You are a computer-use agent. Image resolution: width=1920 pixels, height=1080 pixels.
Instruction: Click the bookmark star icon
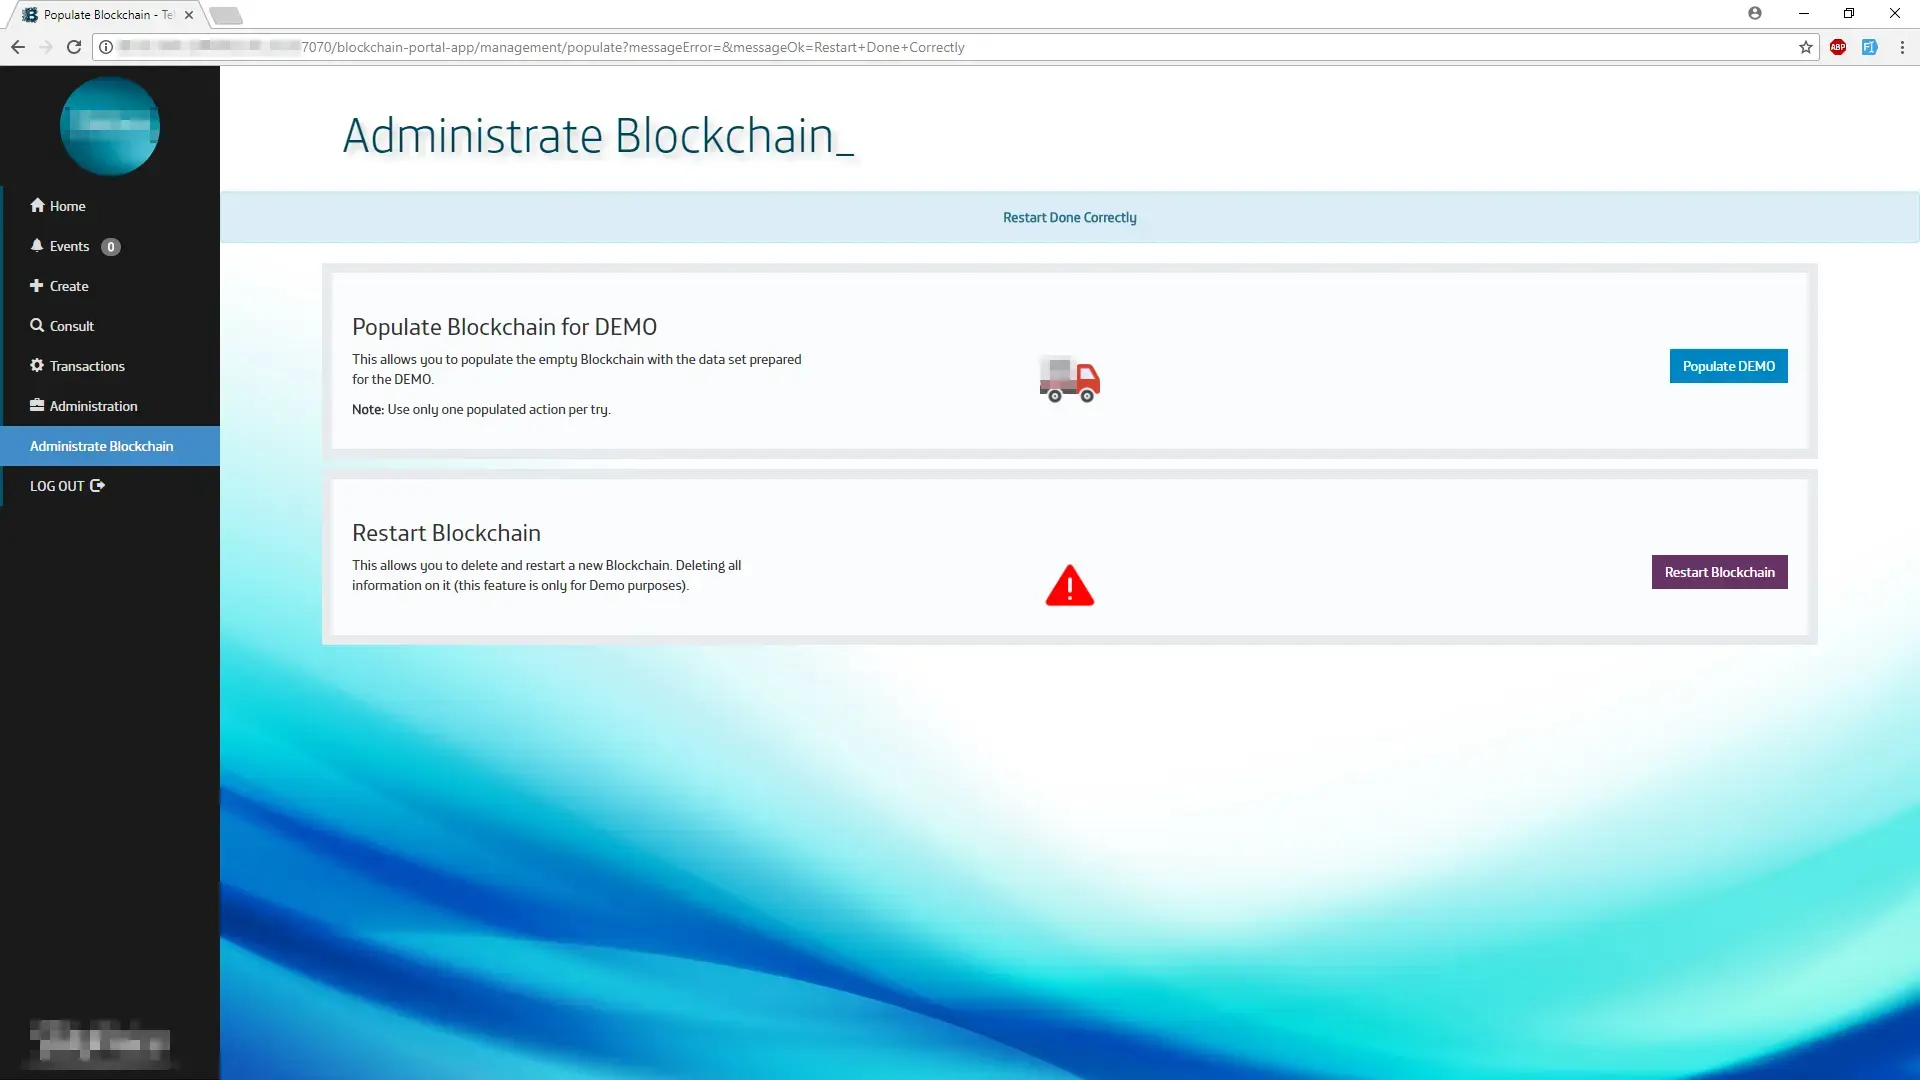[1805, 47]
